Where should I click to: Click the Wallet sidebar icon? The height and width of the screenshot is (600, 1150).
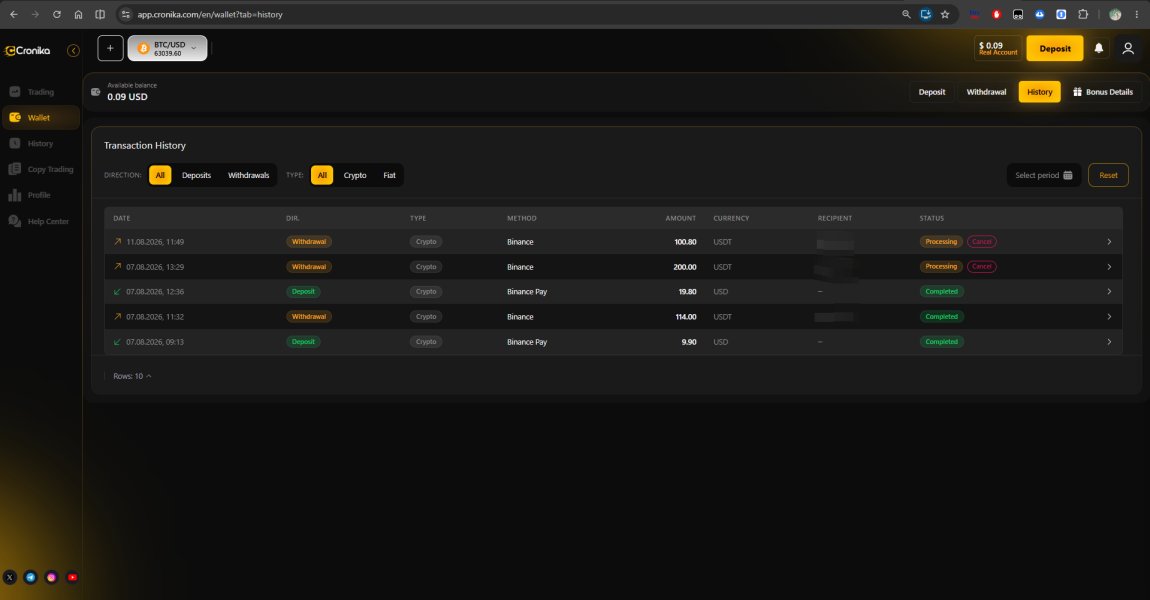[15, 117]
